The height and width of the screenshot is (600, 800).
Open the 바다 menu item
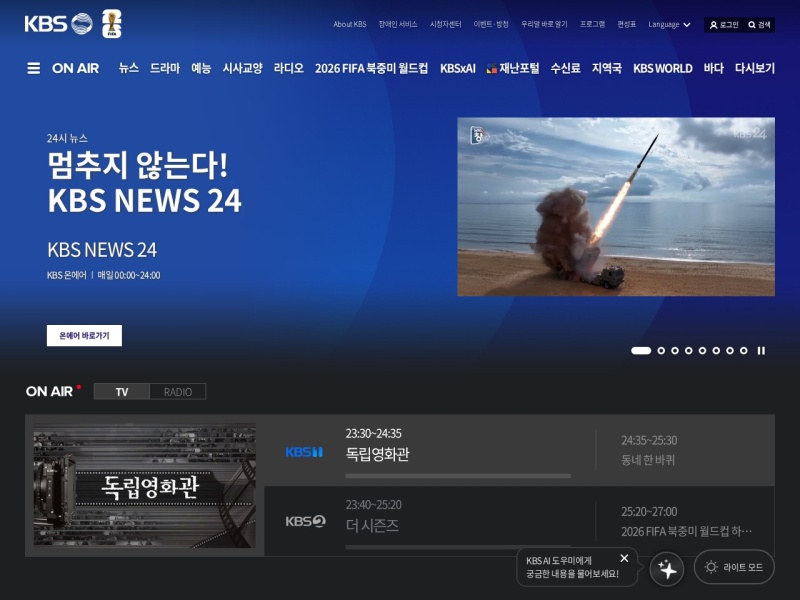(x=713, y=68)
